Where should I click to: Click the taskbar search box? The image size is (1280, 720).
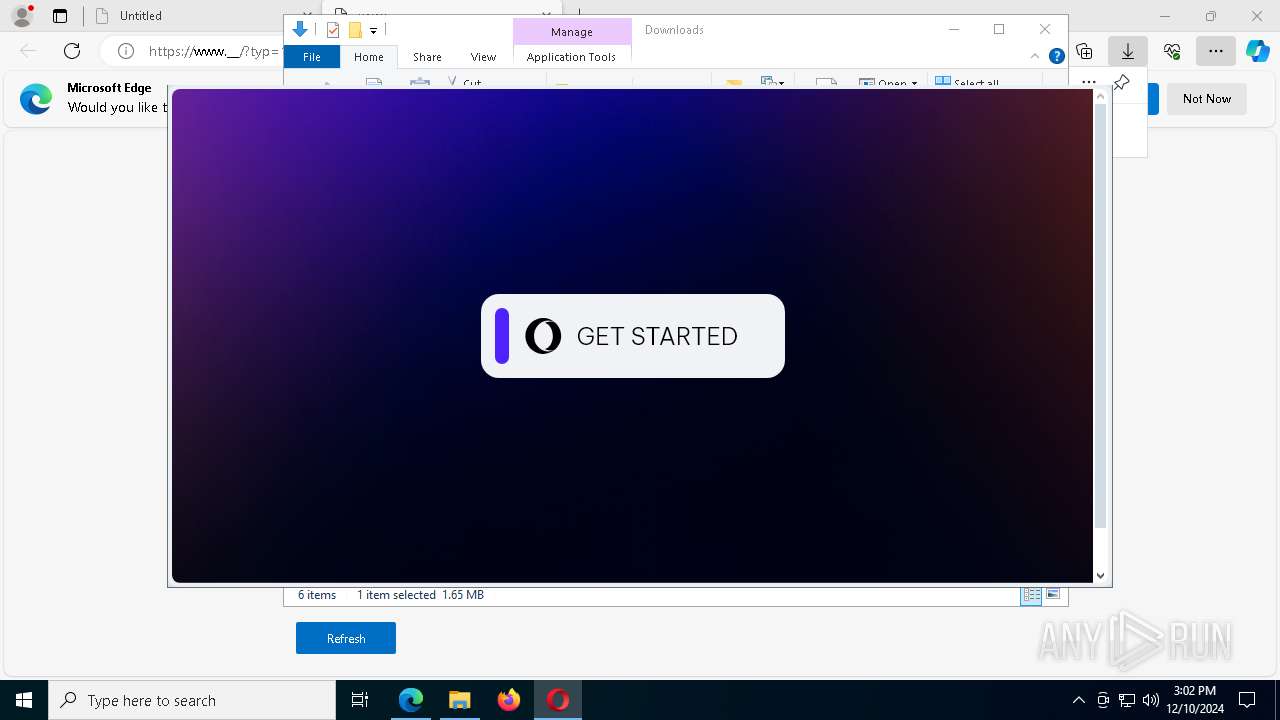click(192, 700)
